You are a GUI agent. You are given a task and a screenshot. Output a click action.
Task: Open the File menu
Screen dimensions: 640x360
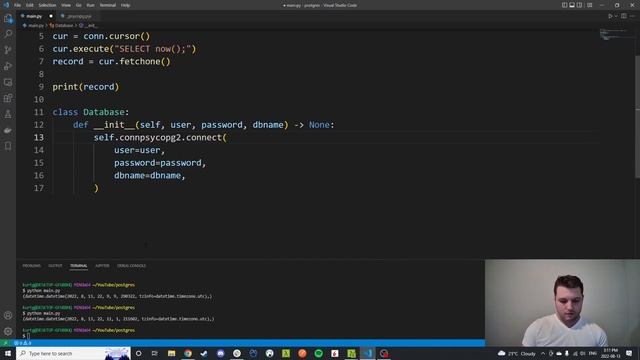point(18,5)
